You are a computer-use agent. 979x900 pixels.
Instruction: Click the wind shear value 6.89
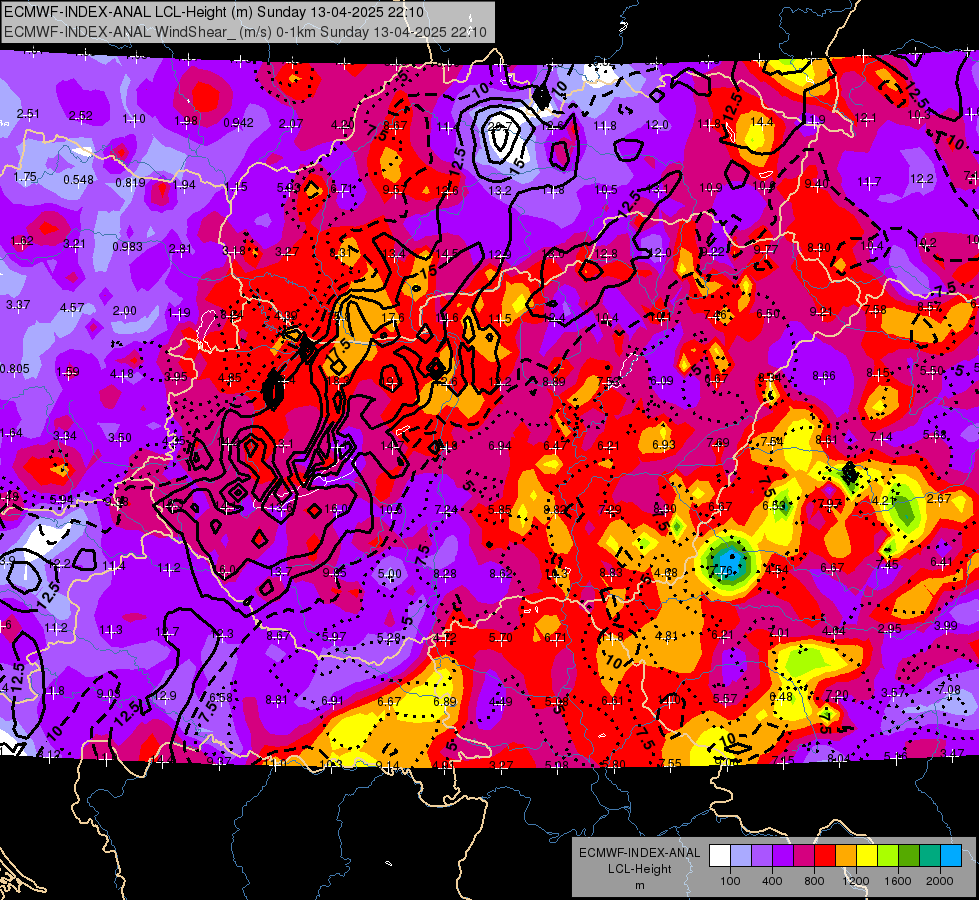point(445,702)
